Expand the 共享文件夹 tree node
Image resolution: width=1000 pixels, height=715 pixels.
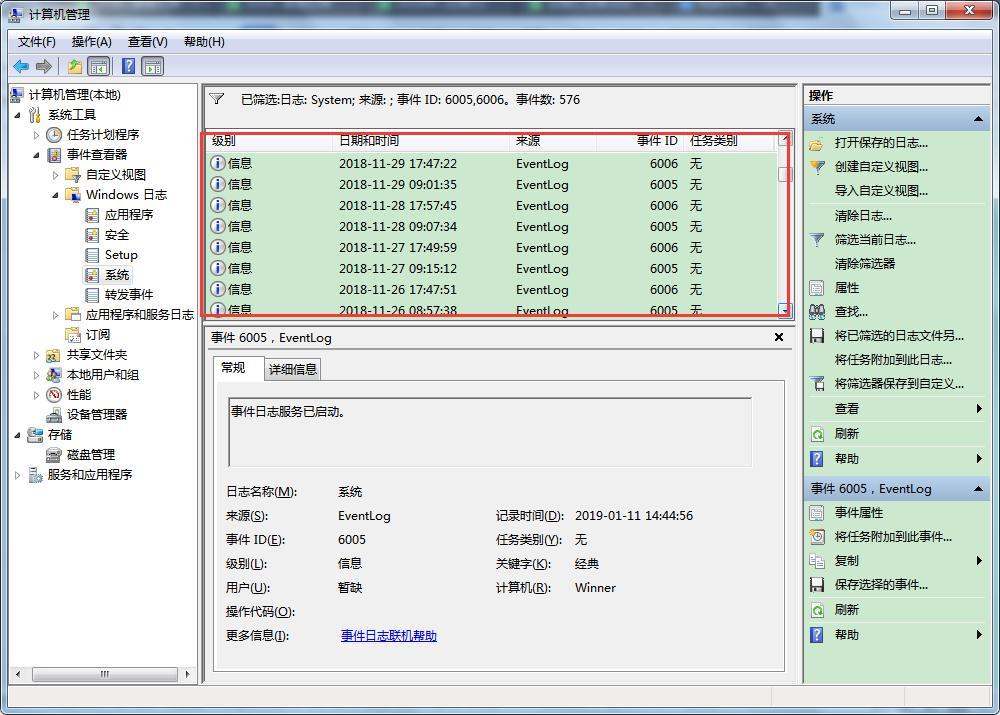[x=37, y=355]
